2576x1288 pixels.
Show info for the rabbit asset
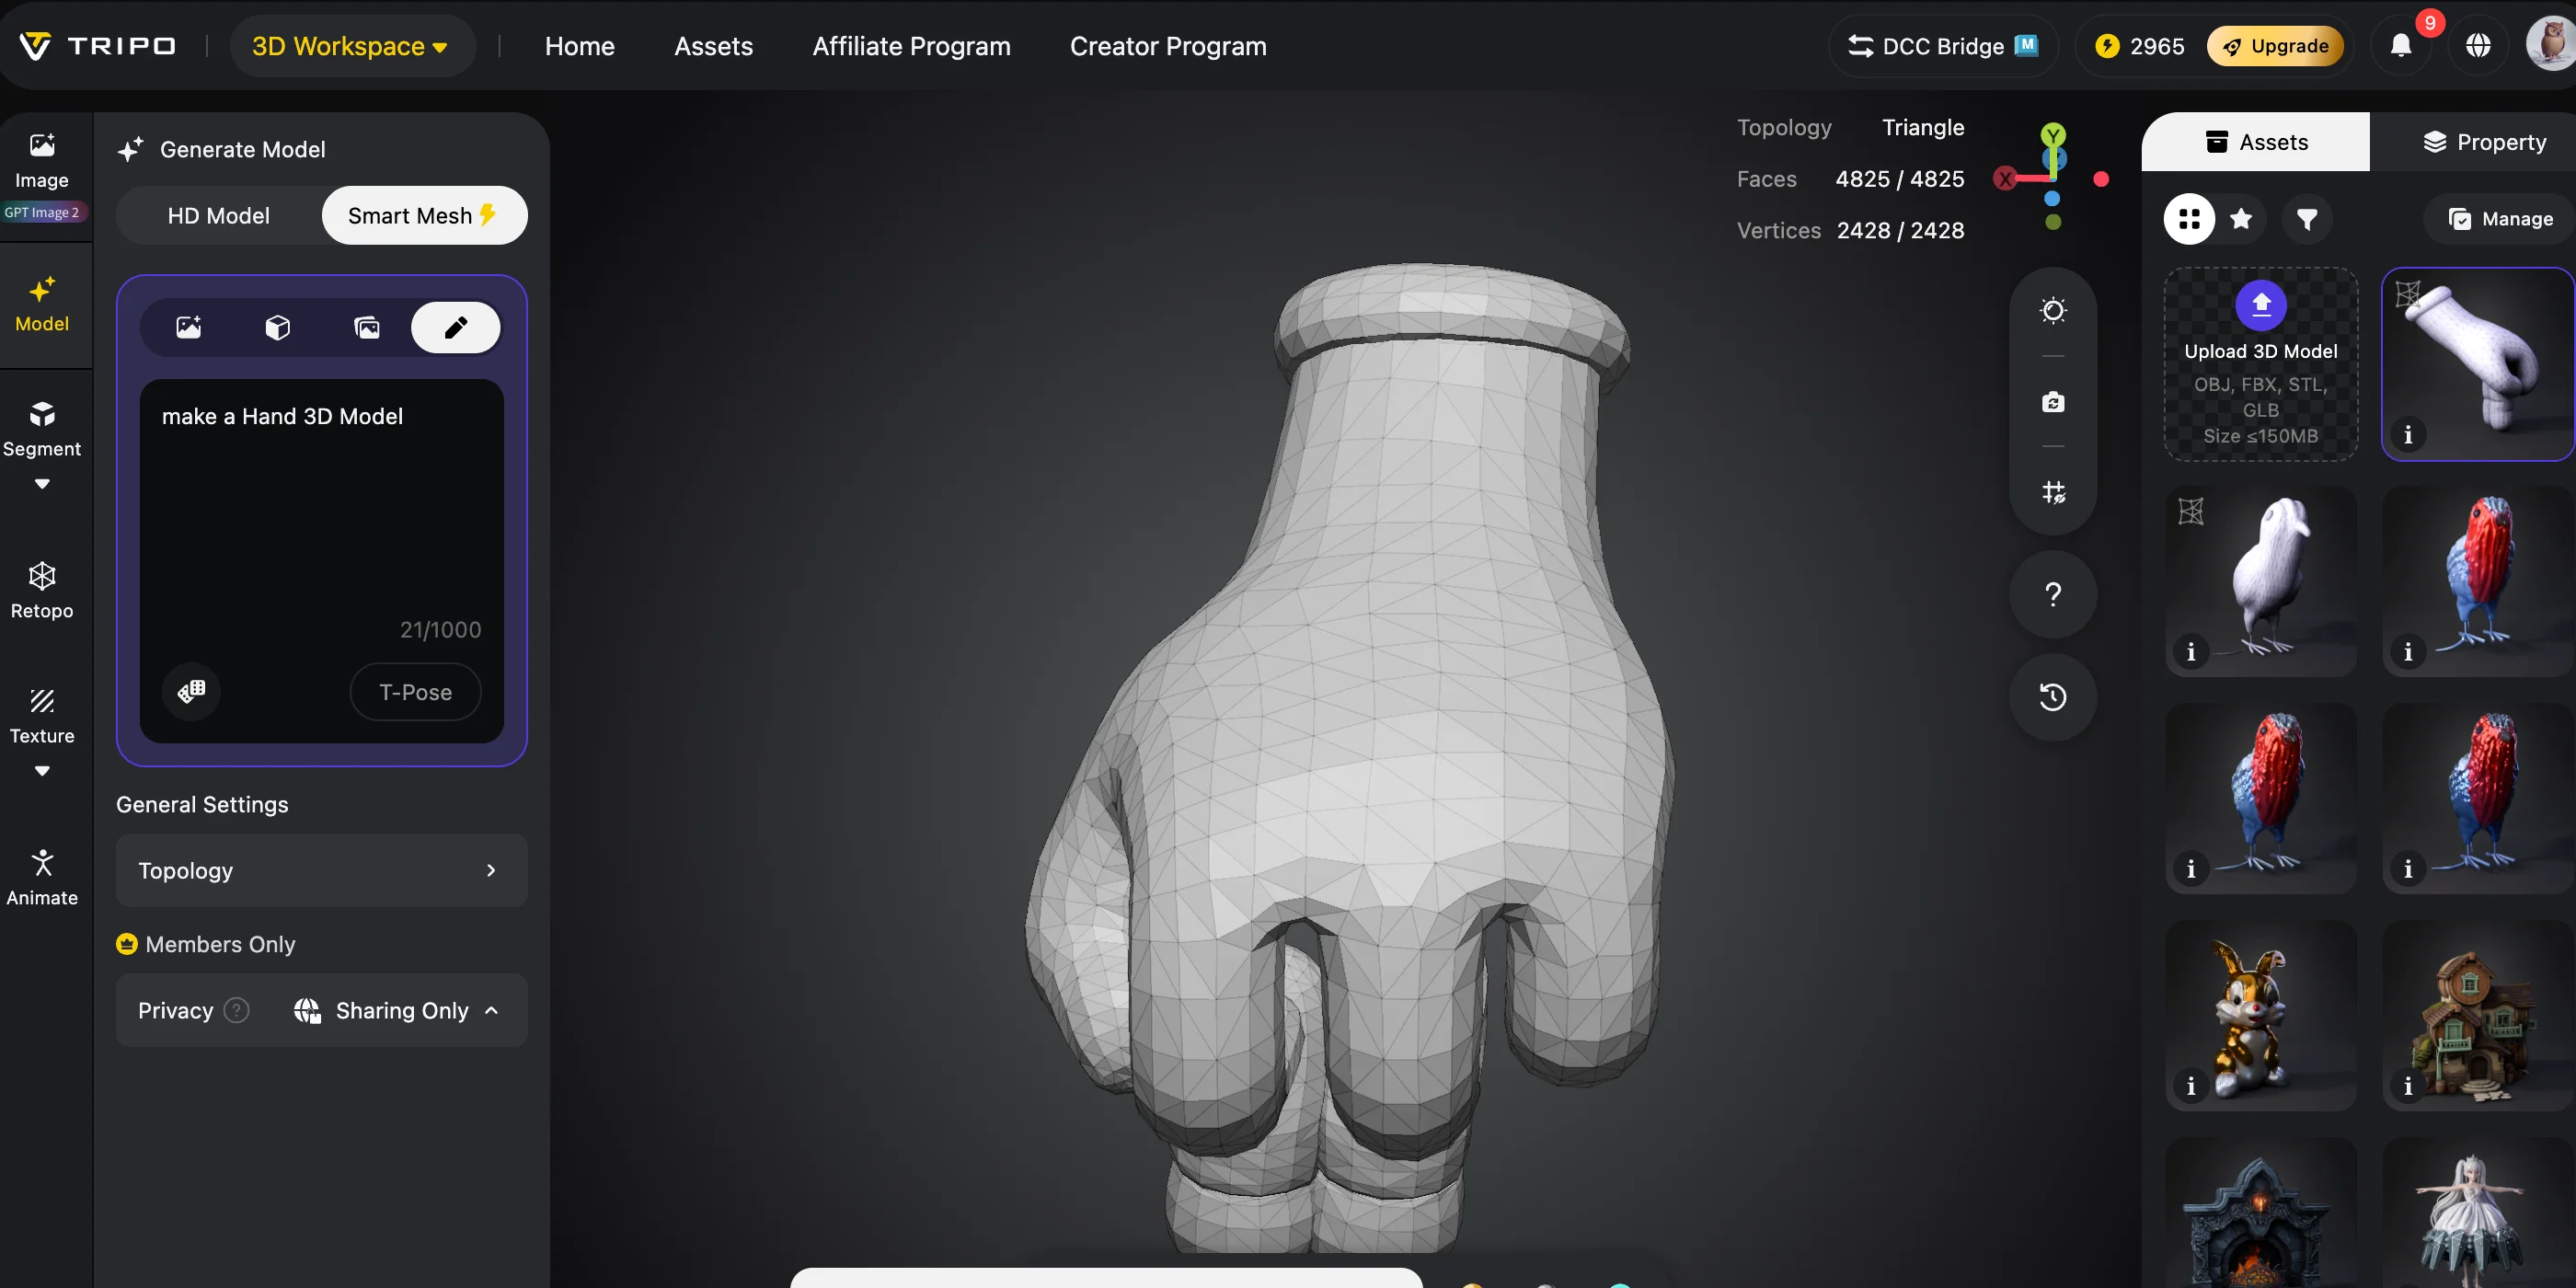2191,1086
